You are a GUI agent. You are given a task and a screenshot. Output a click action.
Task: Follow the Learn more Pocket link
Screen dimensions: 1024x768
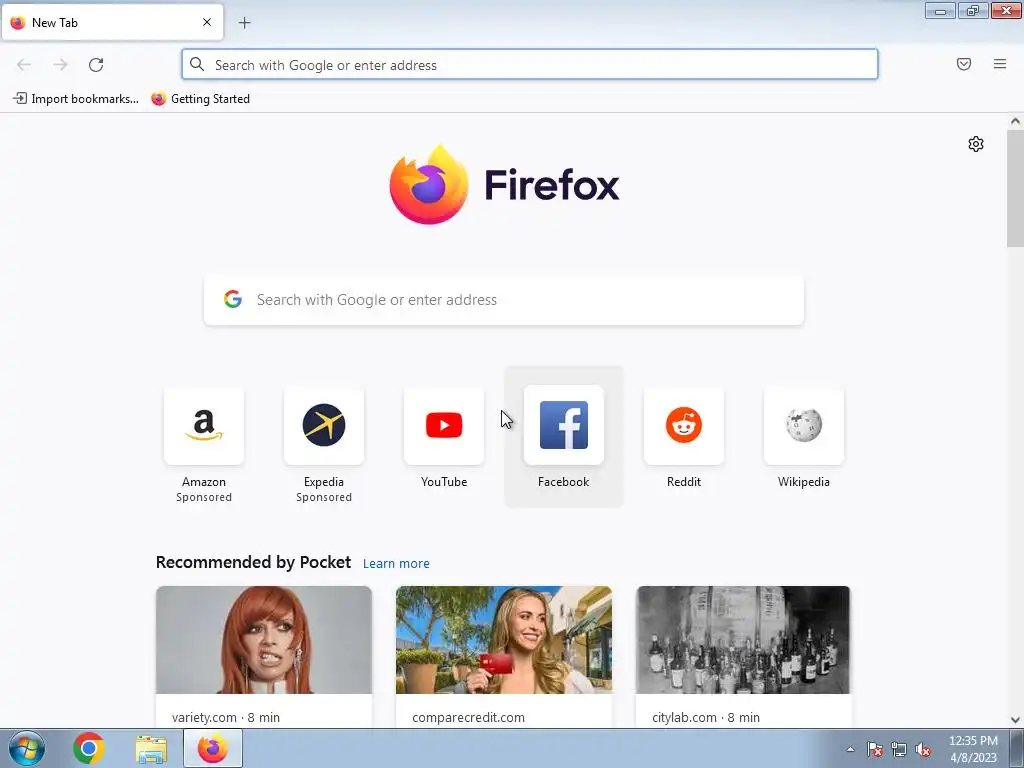tap(396, 564)
